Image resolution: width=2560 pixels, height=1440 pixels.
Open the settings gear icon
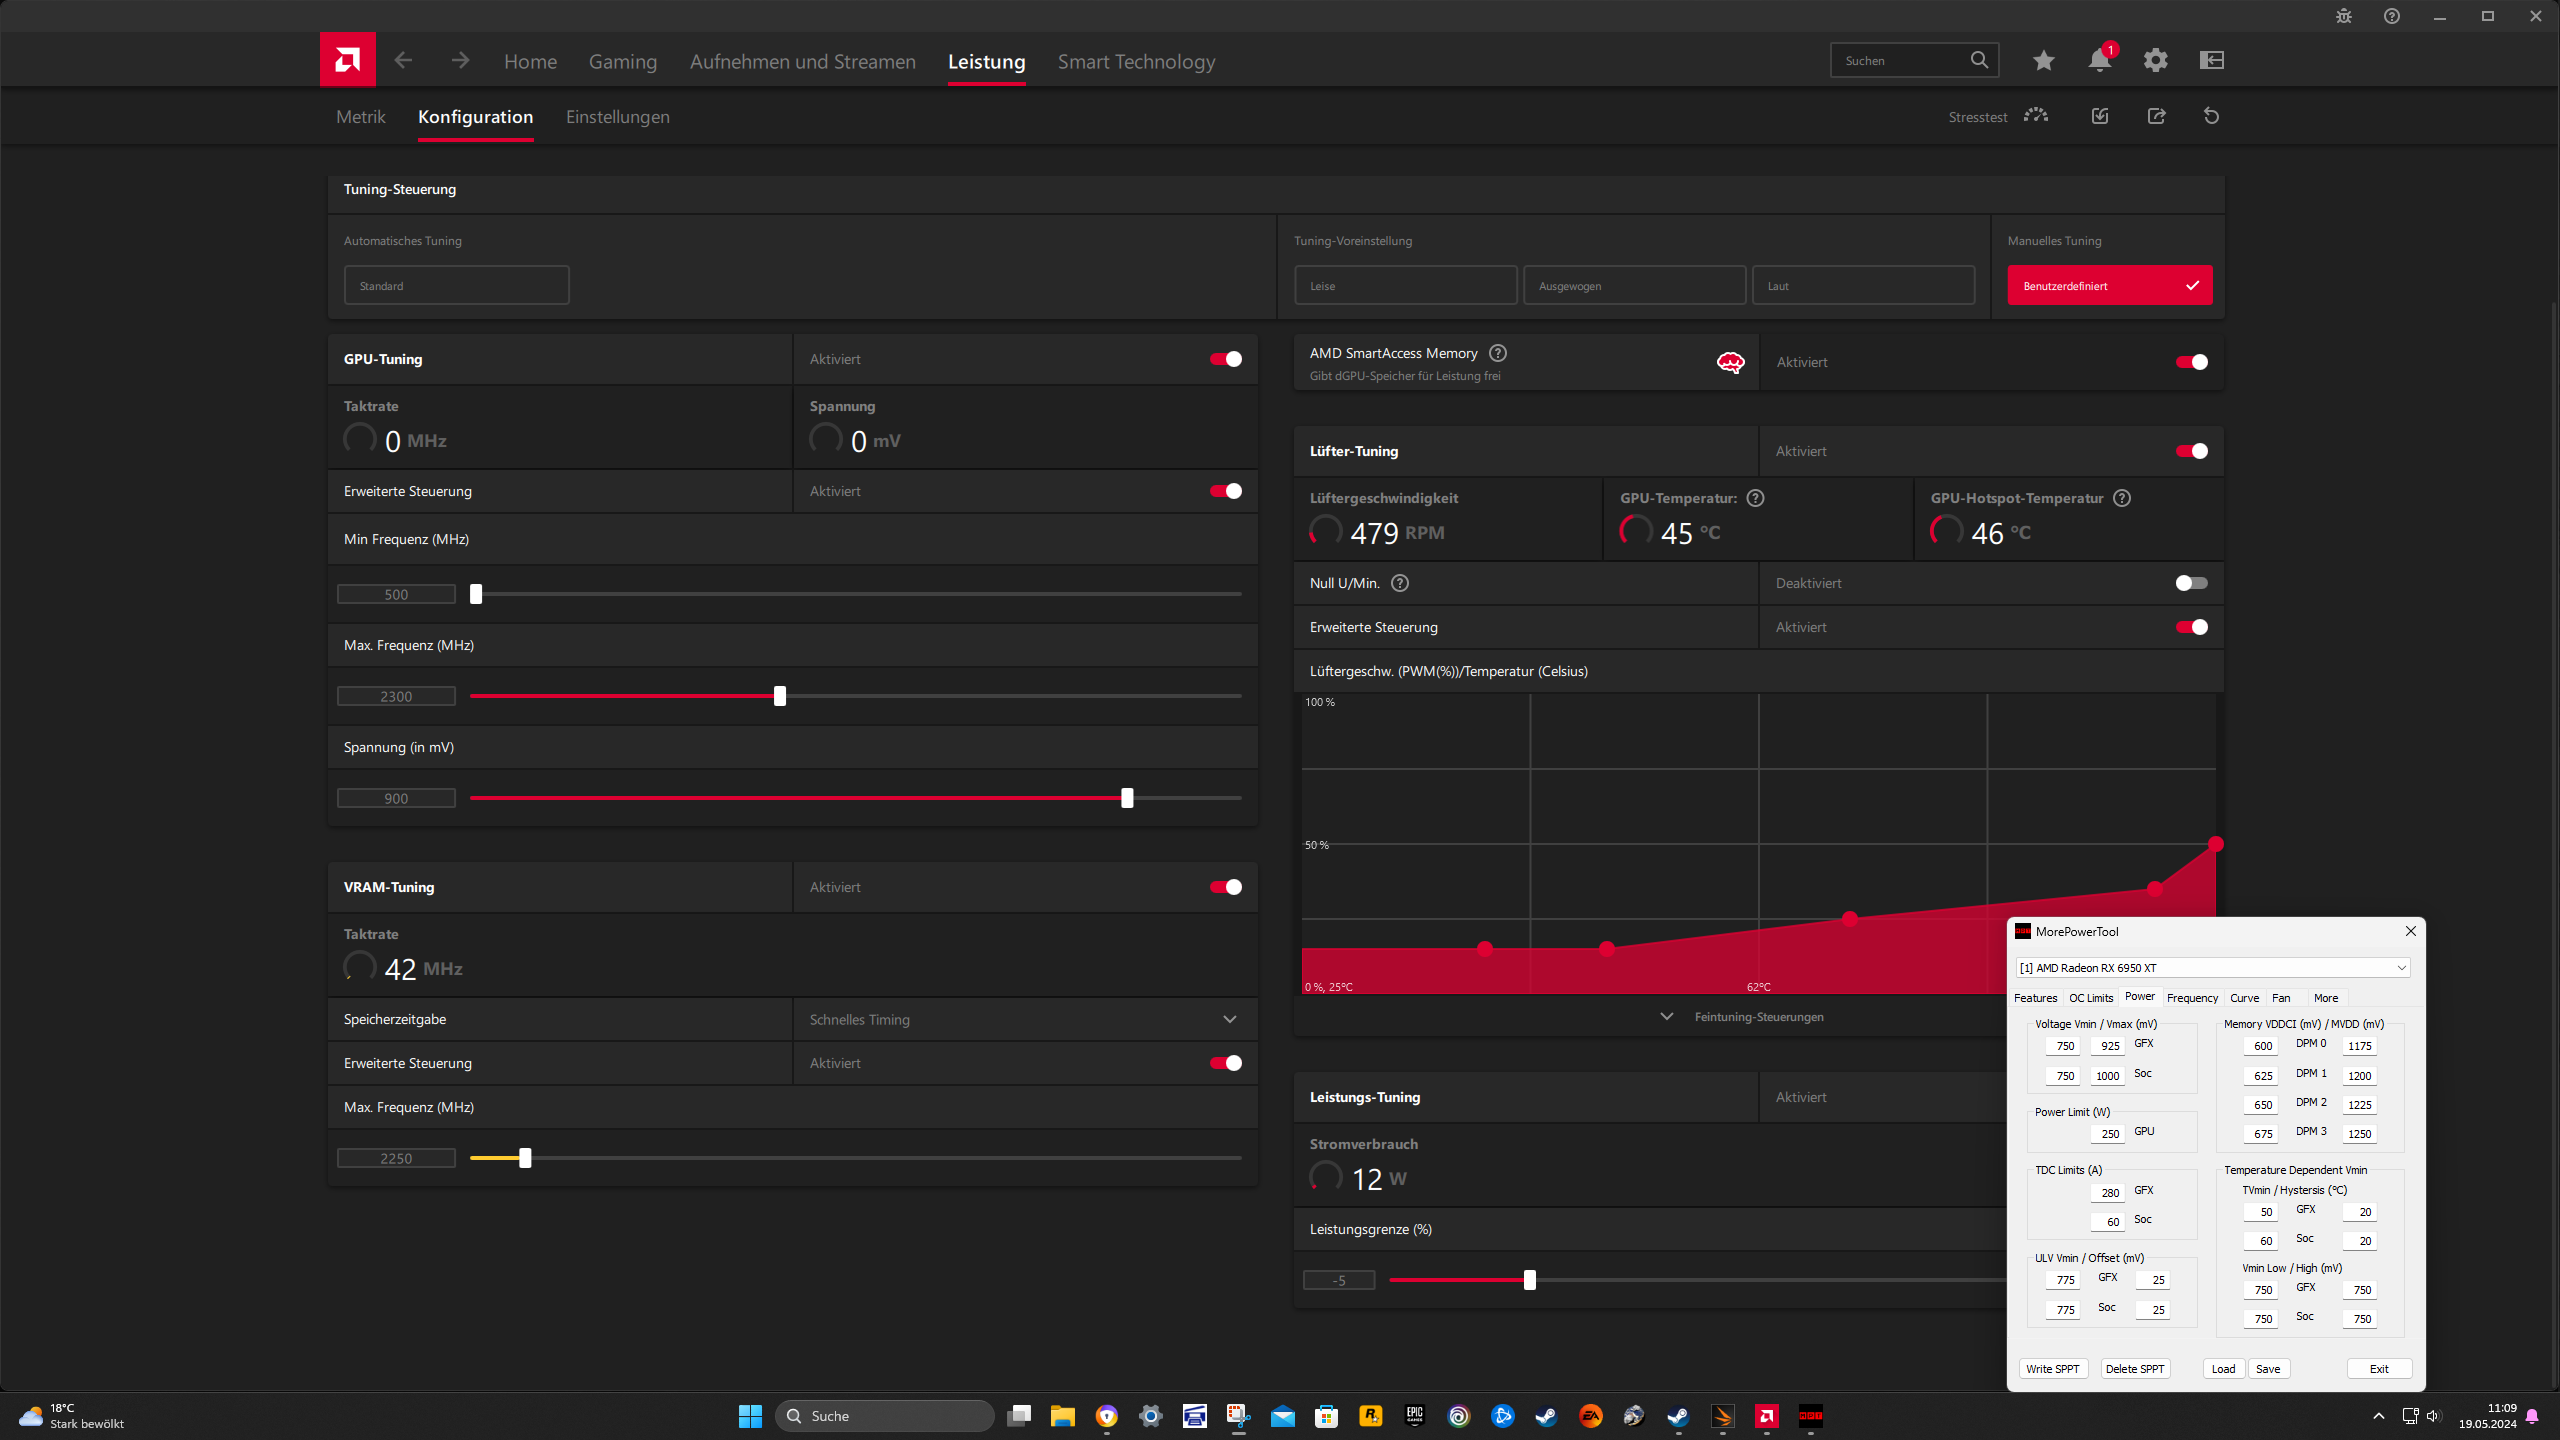coord(2155,60)
